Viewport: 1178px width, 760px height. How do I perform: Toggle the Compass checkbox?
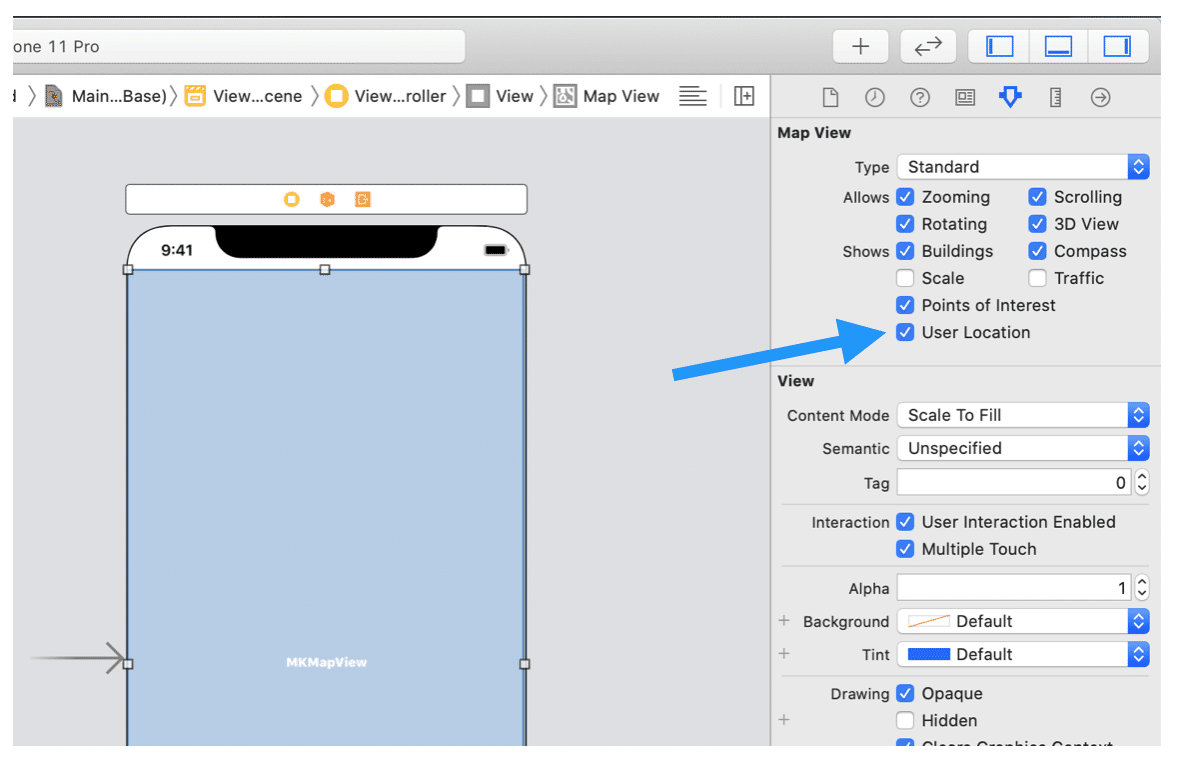coord(1038,251)
